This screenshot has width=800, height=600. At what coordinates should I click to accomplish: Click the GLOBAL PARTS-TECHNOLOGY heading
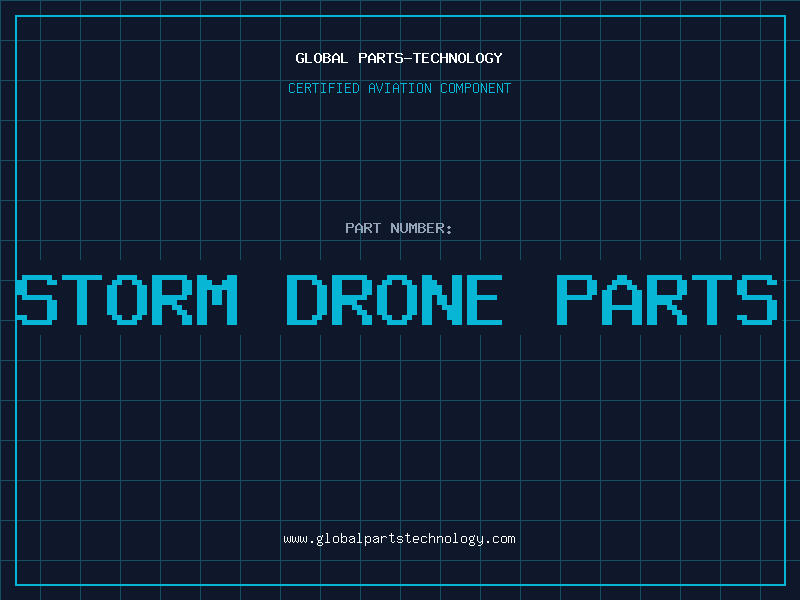coord(399,58)
